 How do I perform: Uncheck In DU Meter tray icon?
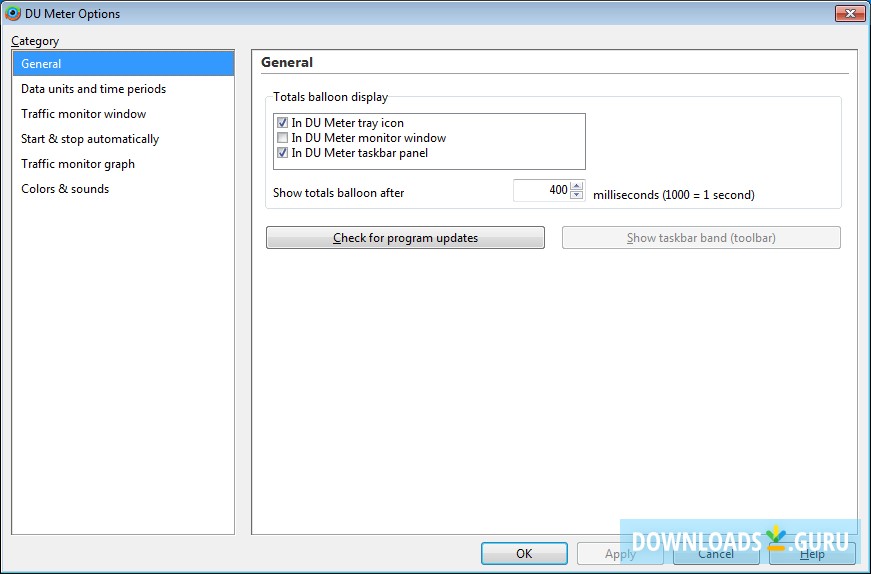[282, 123]
